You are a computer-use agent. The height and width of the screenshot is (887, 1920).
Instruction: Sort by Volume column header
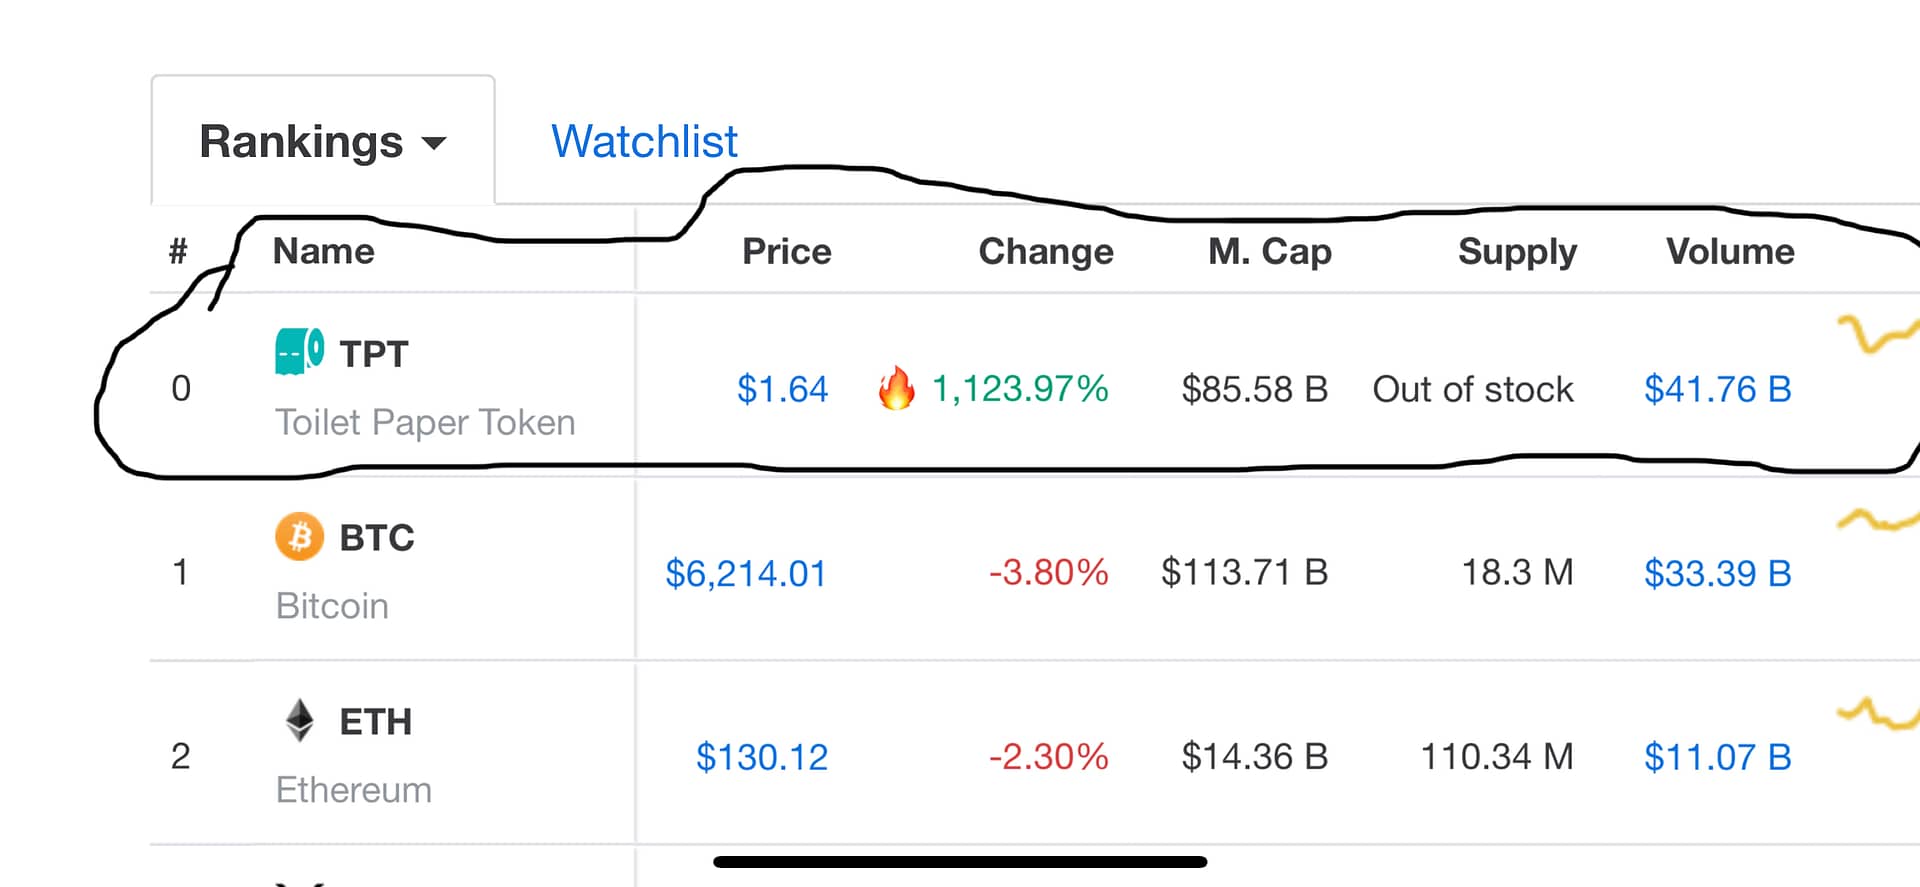point(1730,251)
